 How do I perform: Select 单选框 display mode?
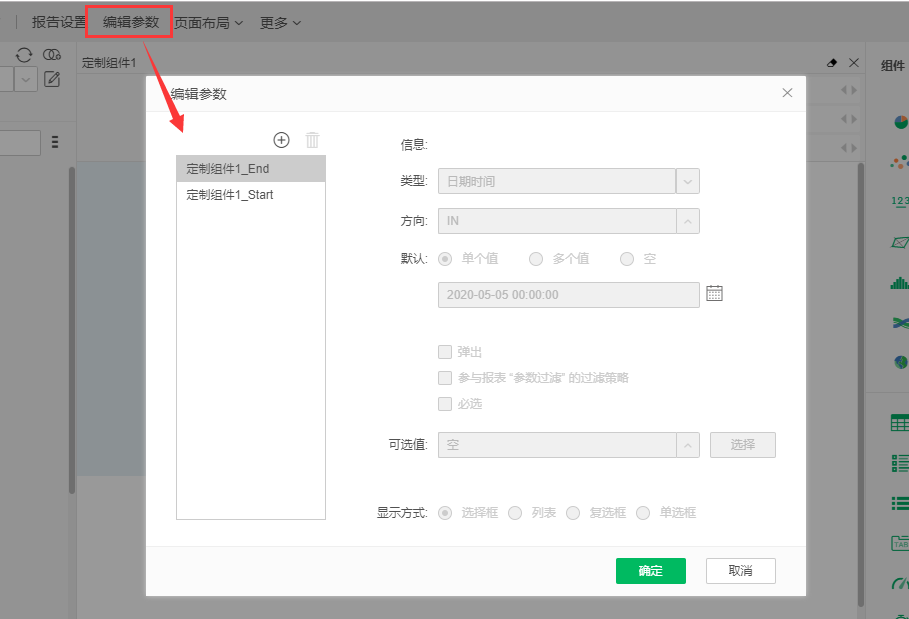coord(643,513)
